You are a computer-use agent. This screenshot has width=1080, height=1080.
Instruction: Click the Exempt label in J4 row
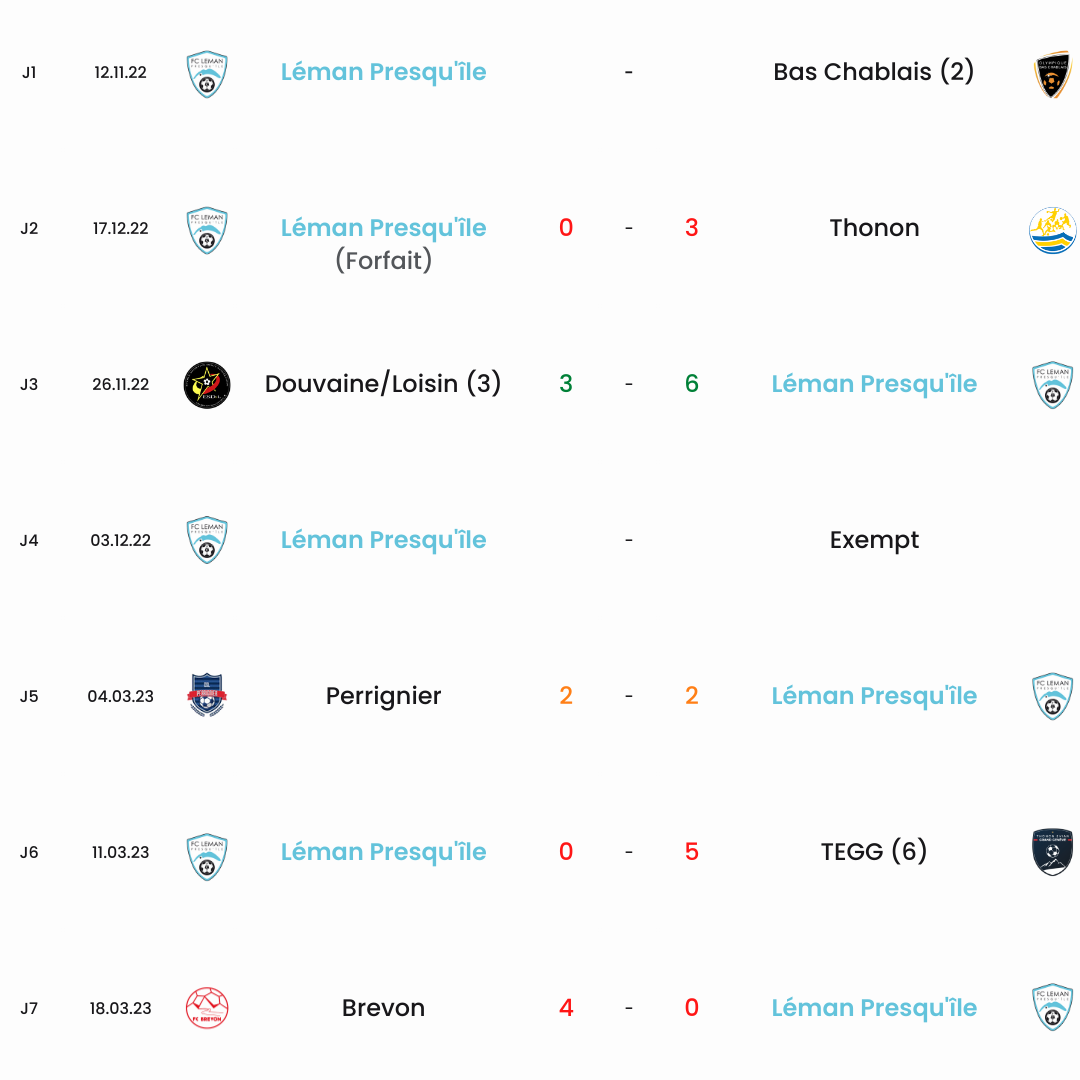click(874, 541)
